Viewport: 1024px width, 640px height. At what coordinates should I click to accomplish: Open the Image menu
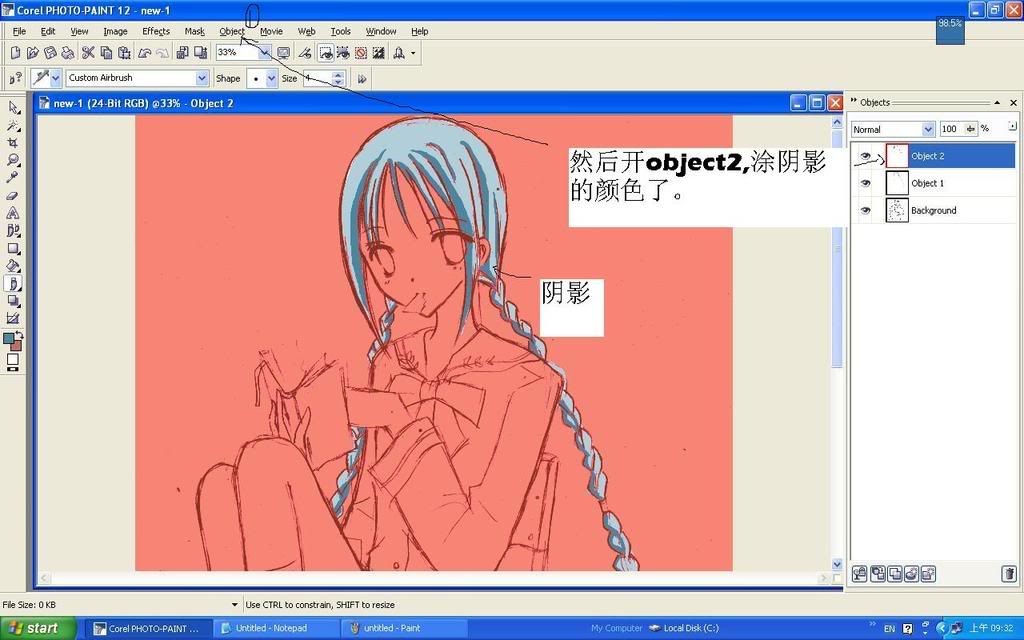click(x=116, y=31)
